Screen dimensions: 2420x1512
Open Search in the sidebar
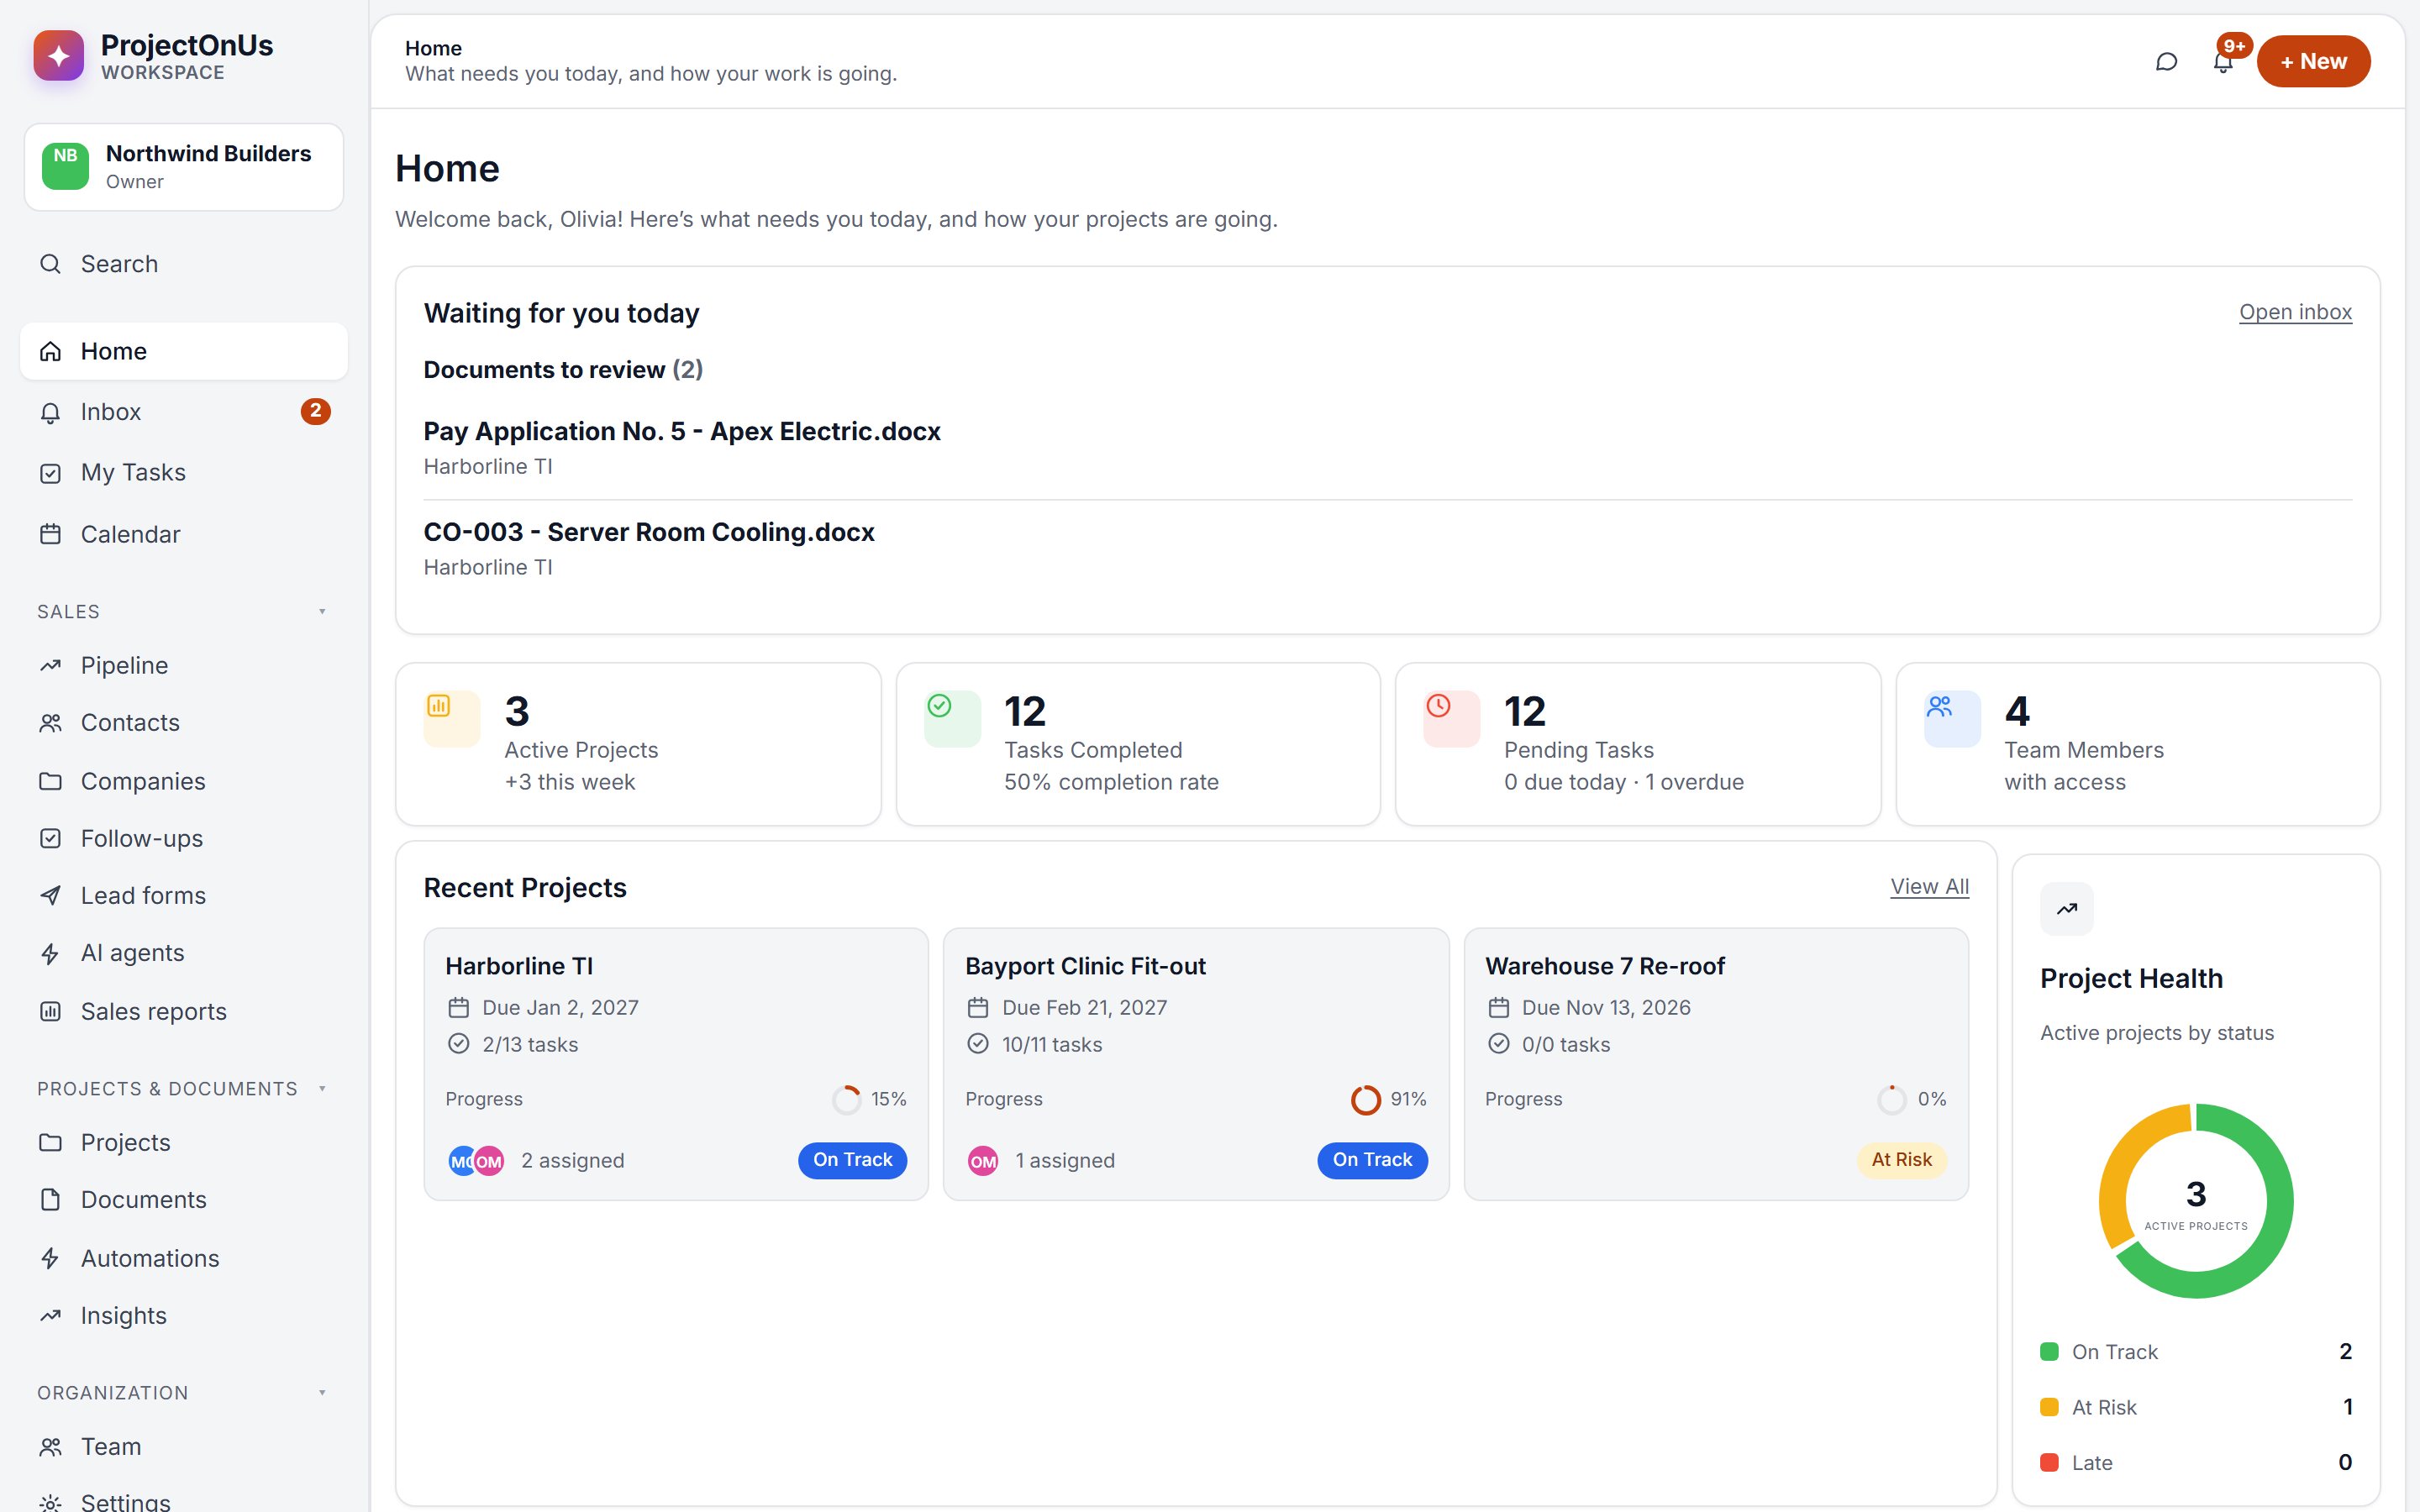(184, 264)
